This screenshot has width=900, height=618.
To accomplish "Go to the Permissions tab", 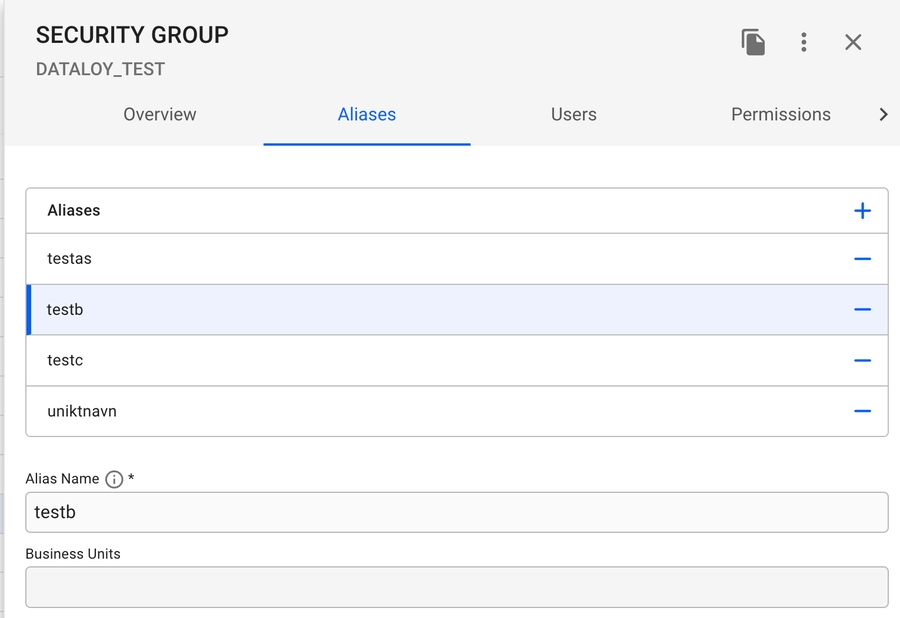I will coord(781,115).
